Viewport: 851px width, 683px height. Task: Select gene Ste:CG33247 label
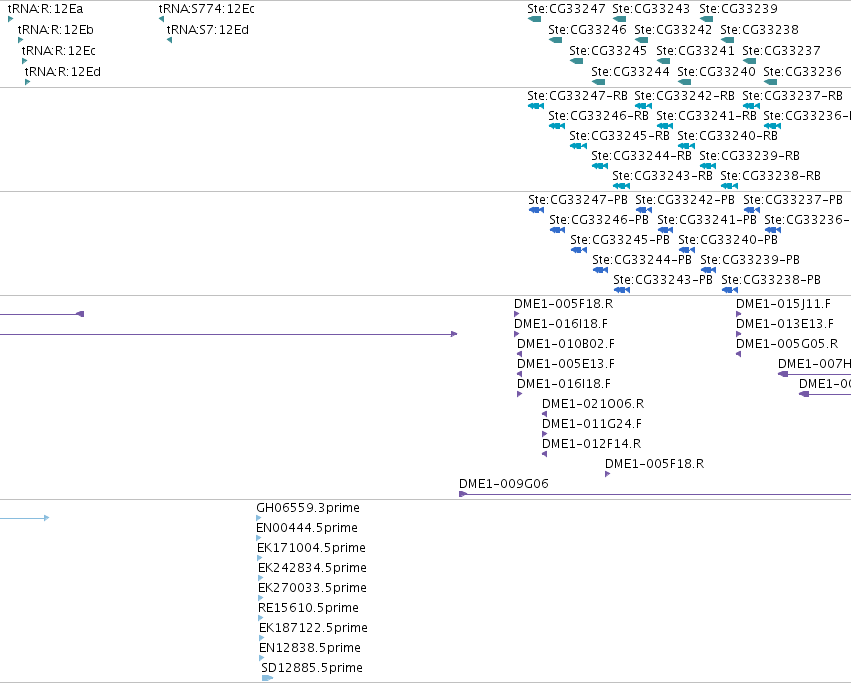tap(566, 9)
